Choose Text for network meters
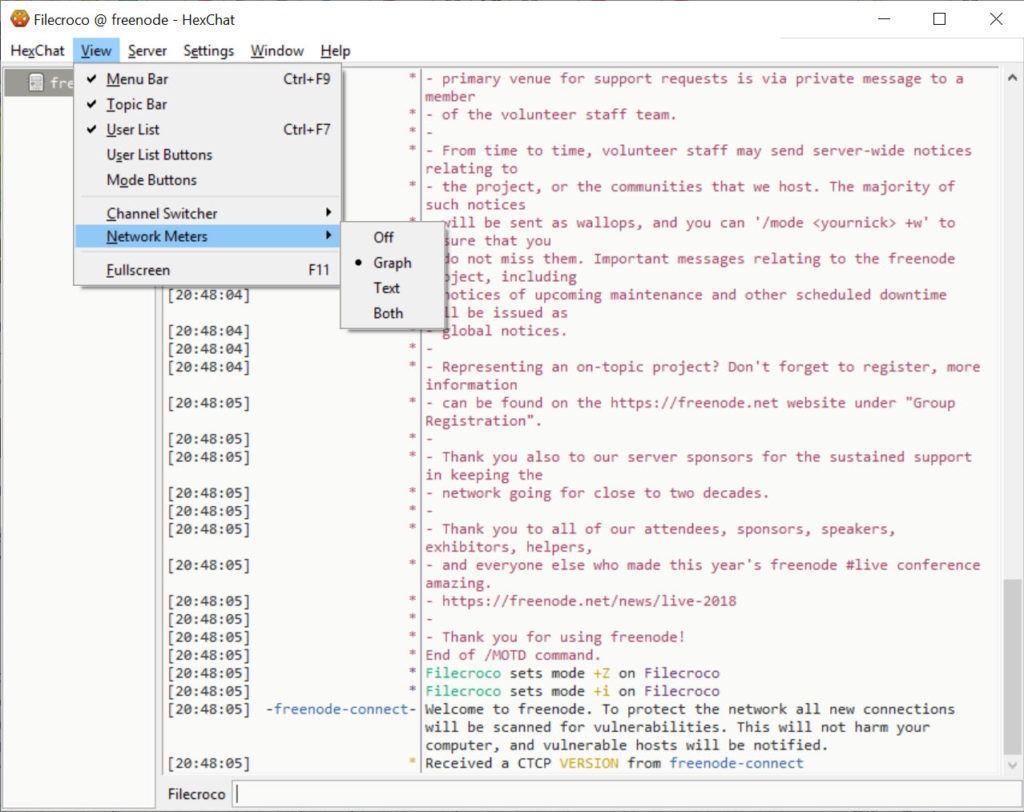 click(x=392, y=288)
